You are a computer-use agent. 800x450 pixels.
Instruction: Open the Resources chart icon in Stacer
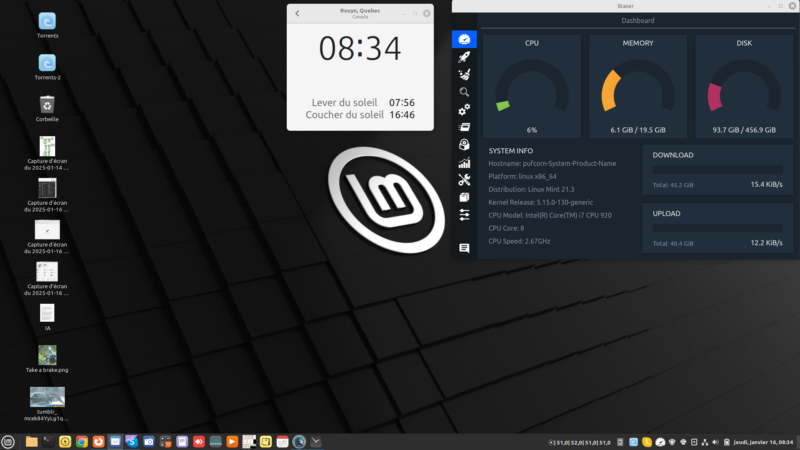(x=464, y=162)
